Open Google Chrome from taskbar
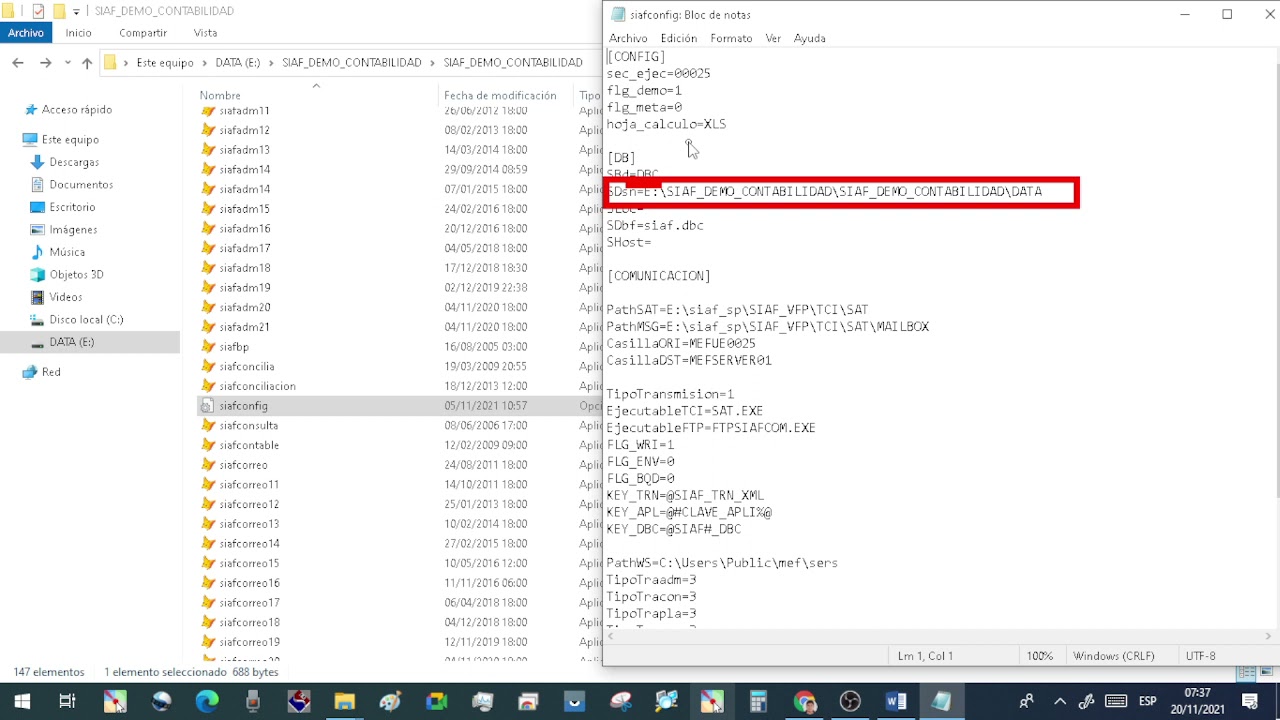Viewport: 1280px width, 720px height. 804,702
